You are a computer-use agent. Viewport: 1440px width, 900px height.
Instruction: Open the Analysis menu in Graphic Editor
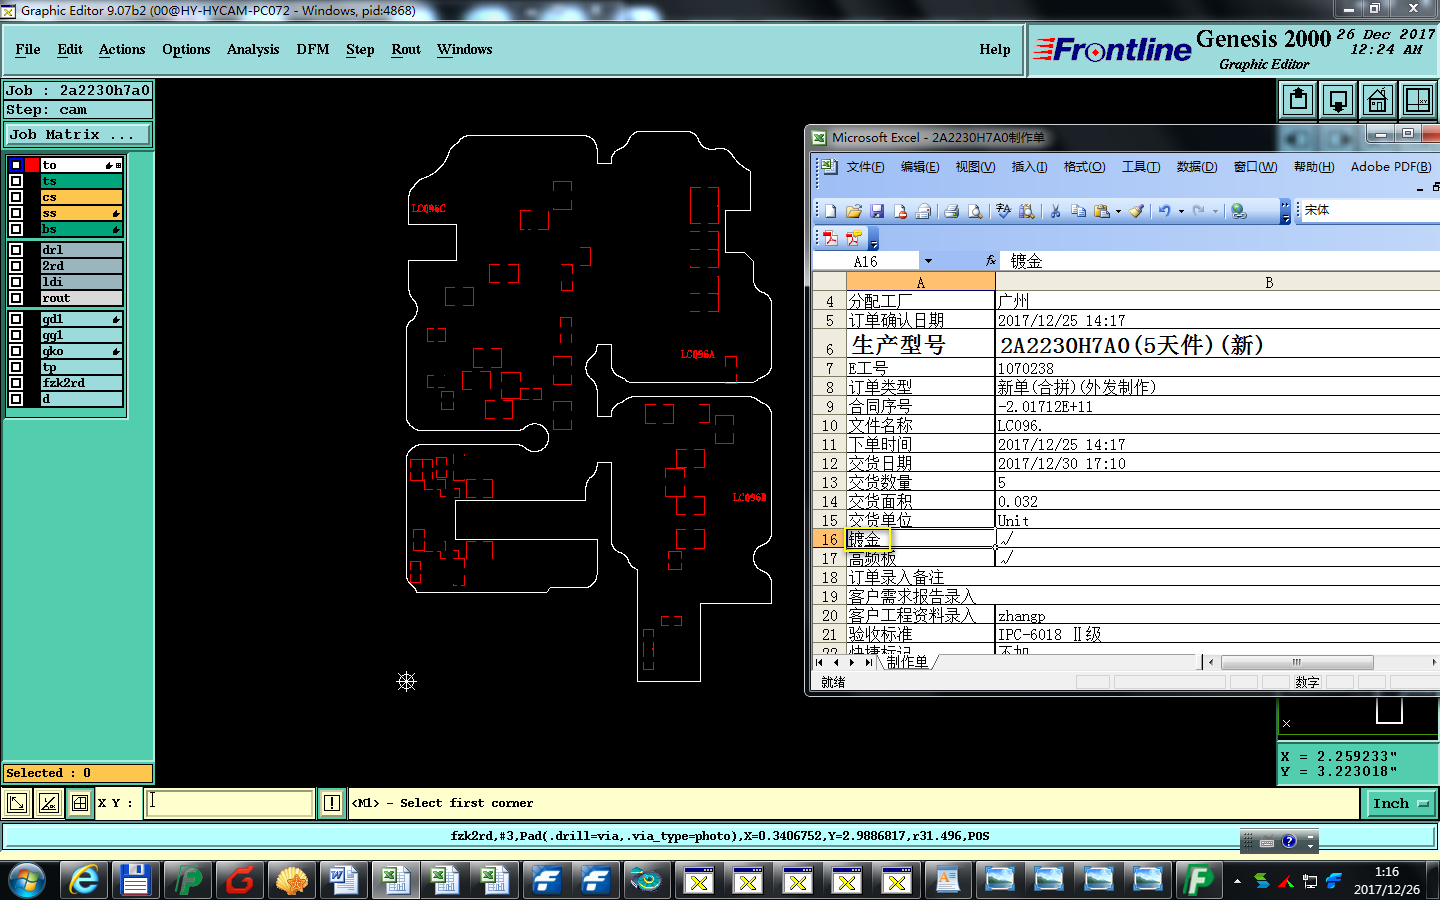click(x=253, y=49)
